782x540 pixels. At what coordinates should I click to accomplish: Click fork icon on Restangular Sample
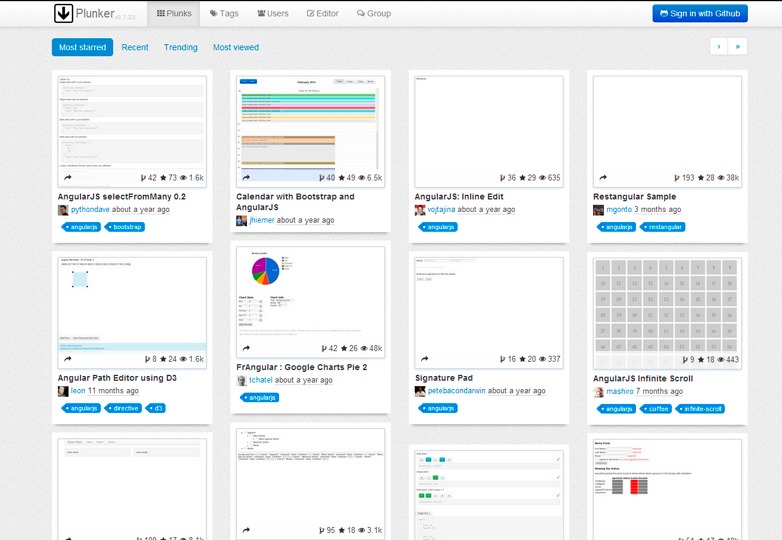[x=677, y=178]
